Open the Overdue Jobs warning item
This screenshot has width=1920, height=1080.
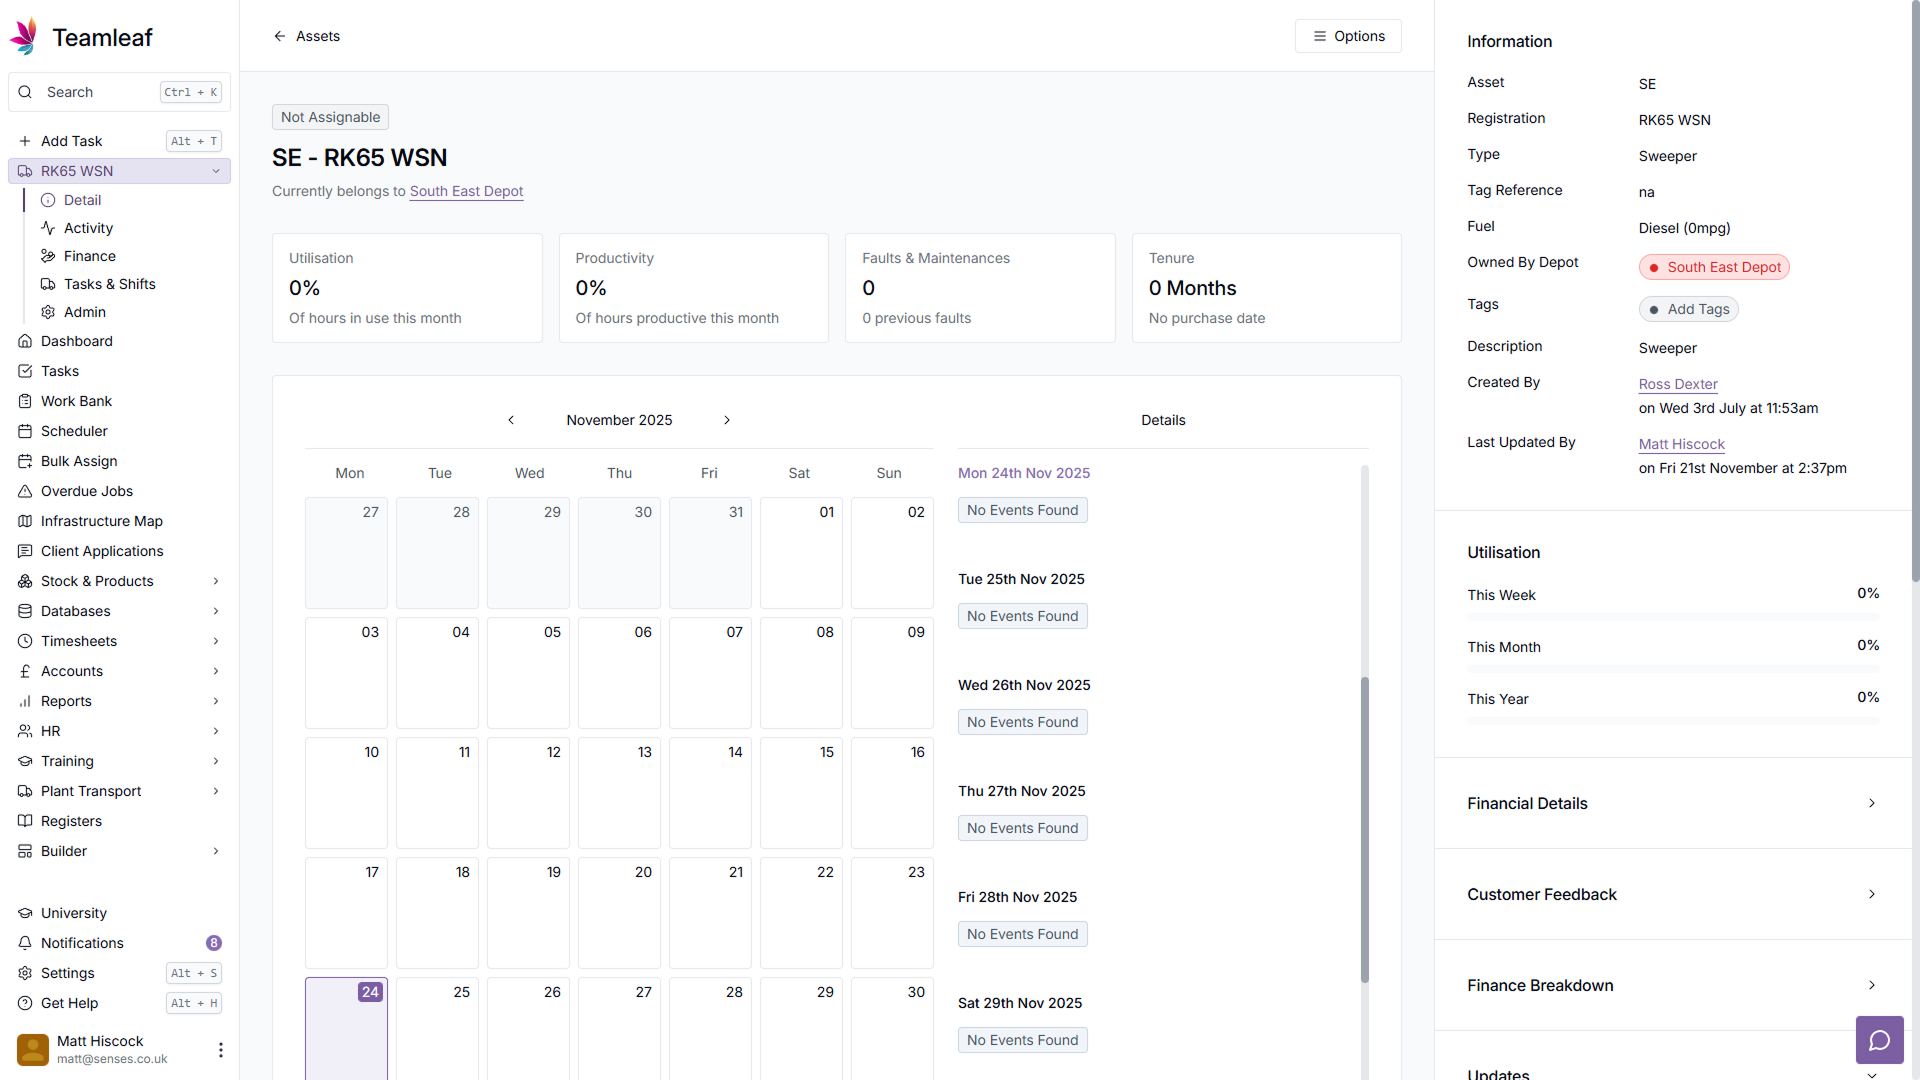(86, 491)
